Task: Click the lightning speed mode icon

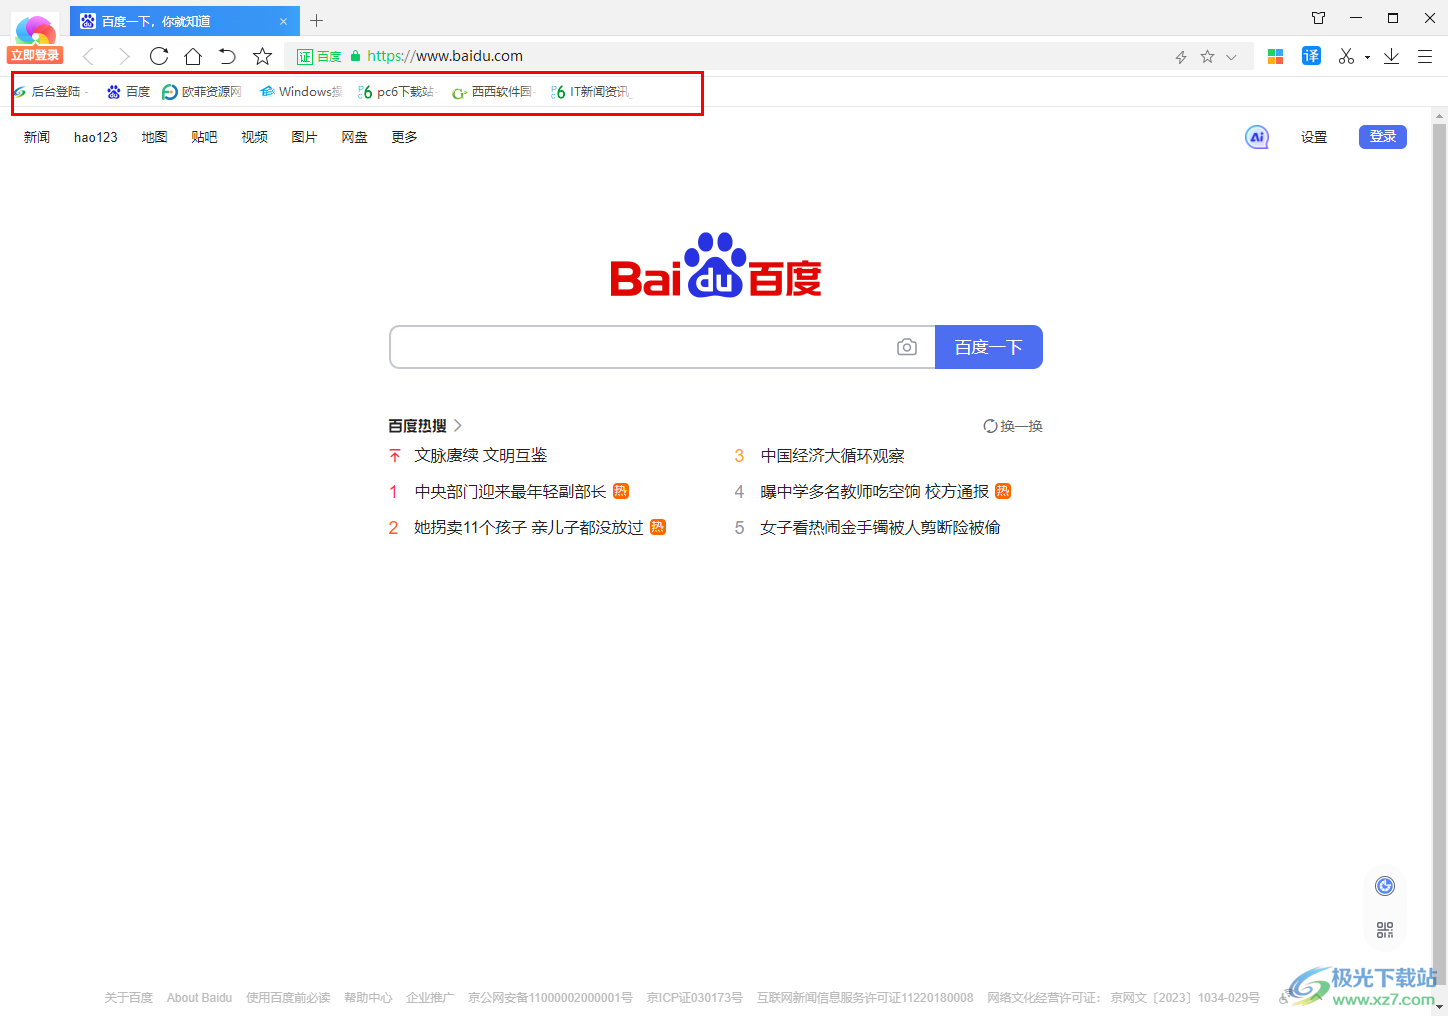Action: tap(1181, 57)
